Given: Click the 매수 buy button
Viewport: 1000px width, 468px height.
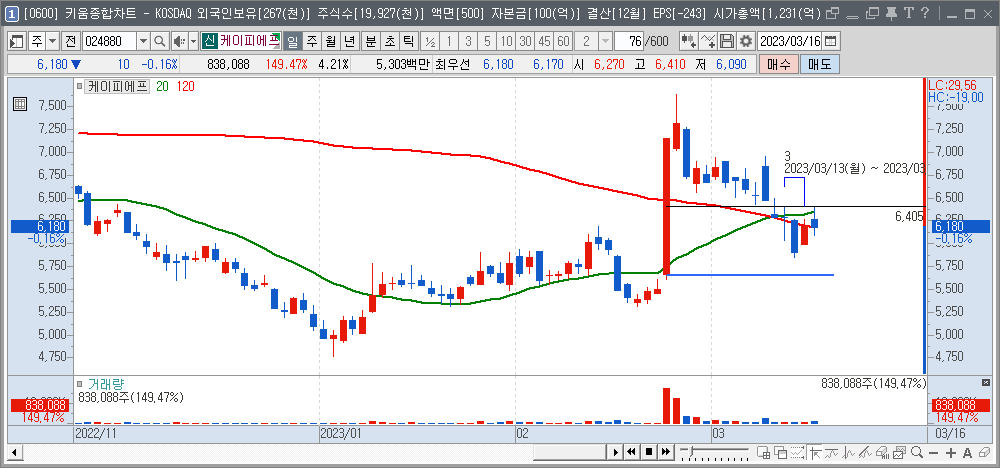Looking at the screenshot, I should [778, 64].
